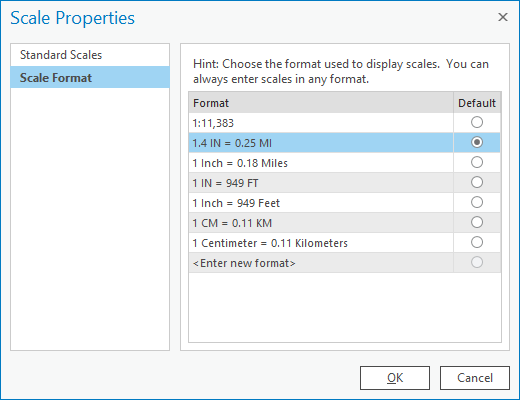This screenshot has height=400, width=520.
Task: Confirm changes with the OK button
Action: click(x=395, y=378)
